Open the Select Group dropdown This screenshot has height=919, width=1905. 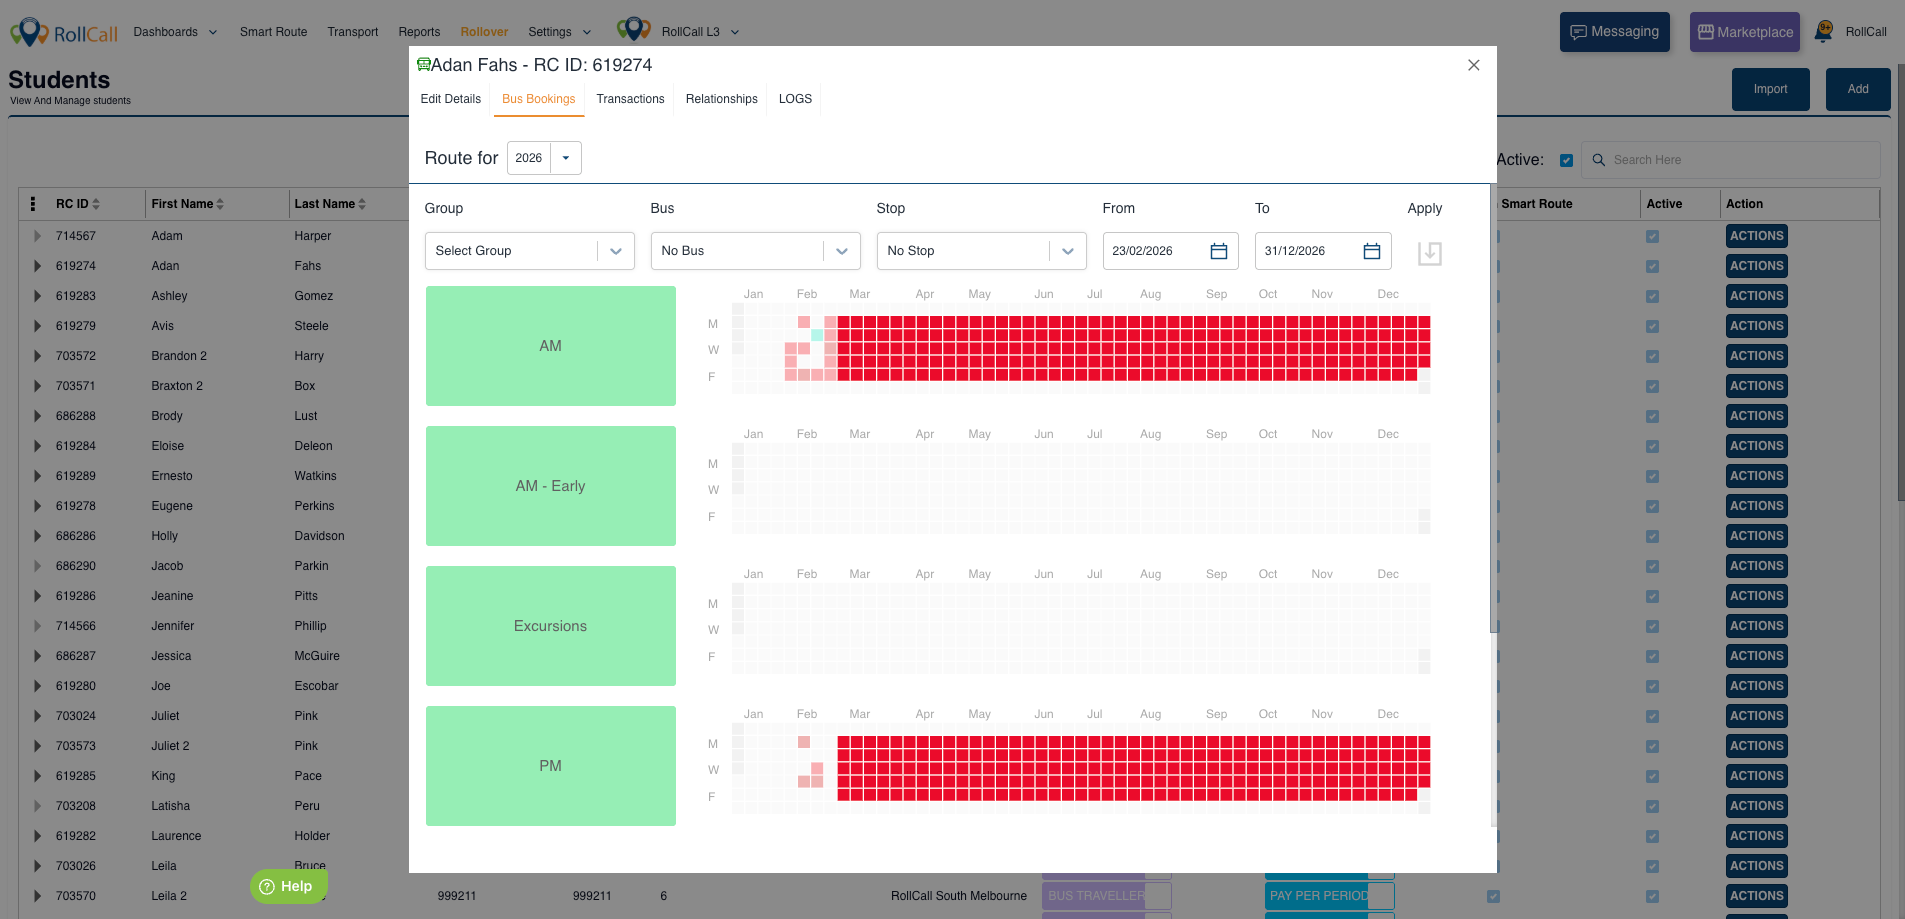click(529, 251)
